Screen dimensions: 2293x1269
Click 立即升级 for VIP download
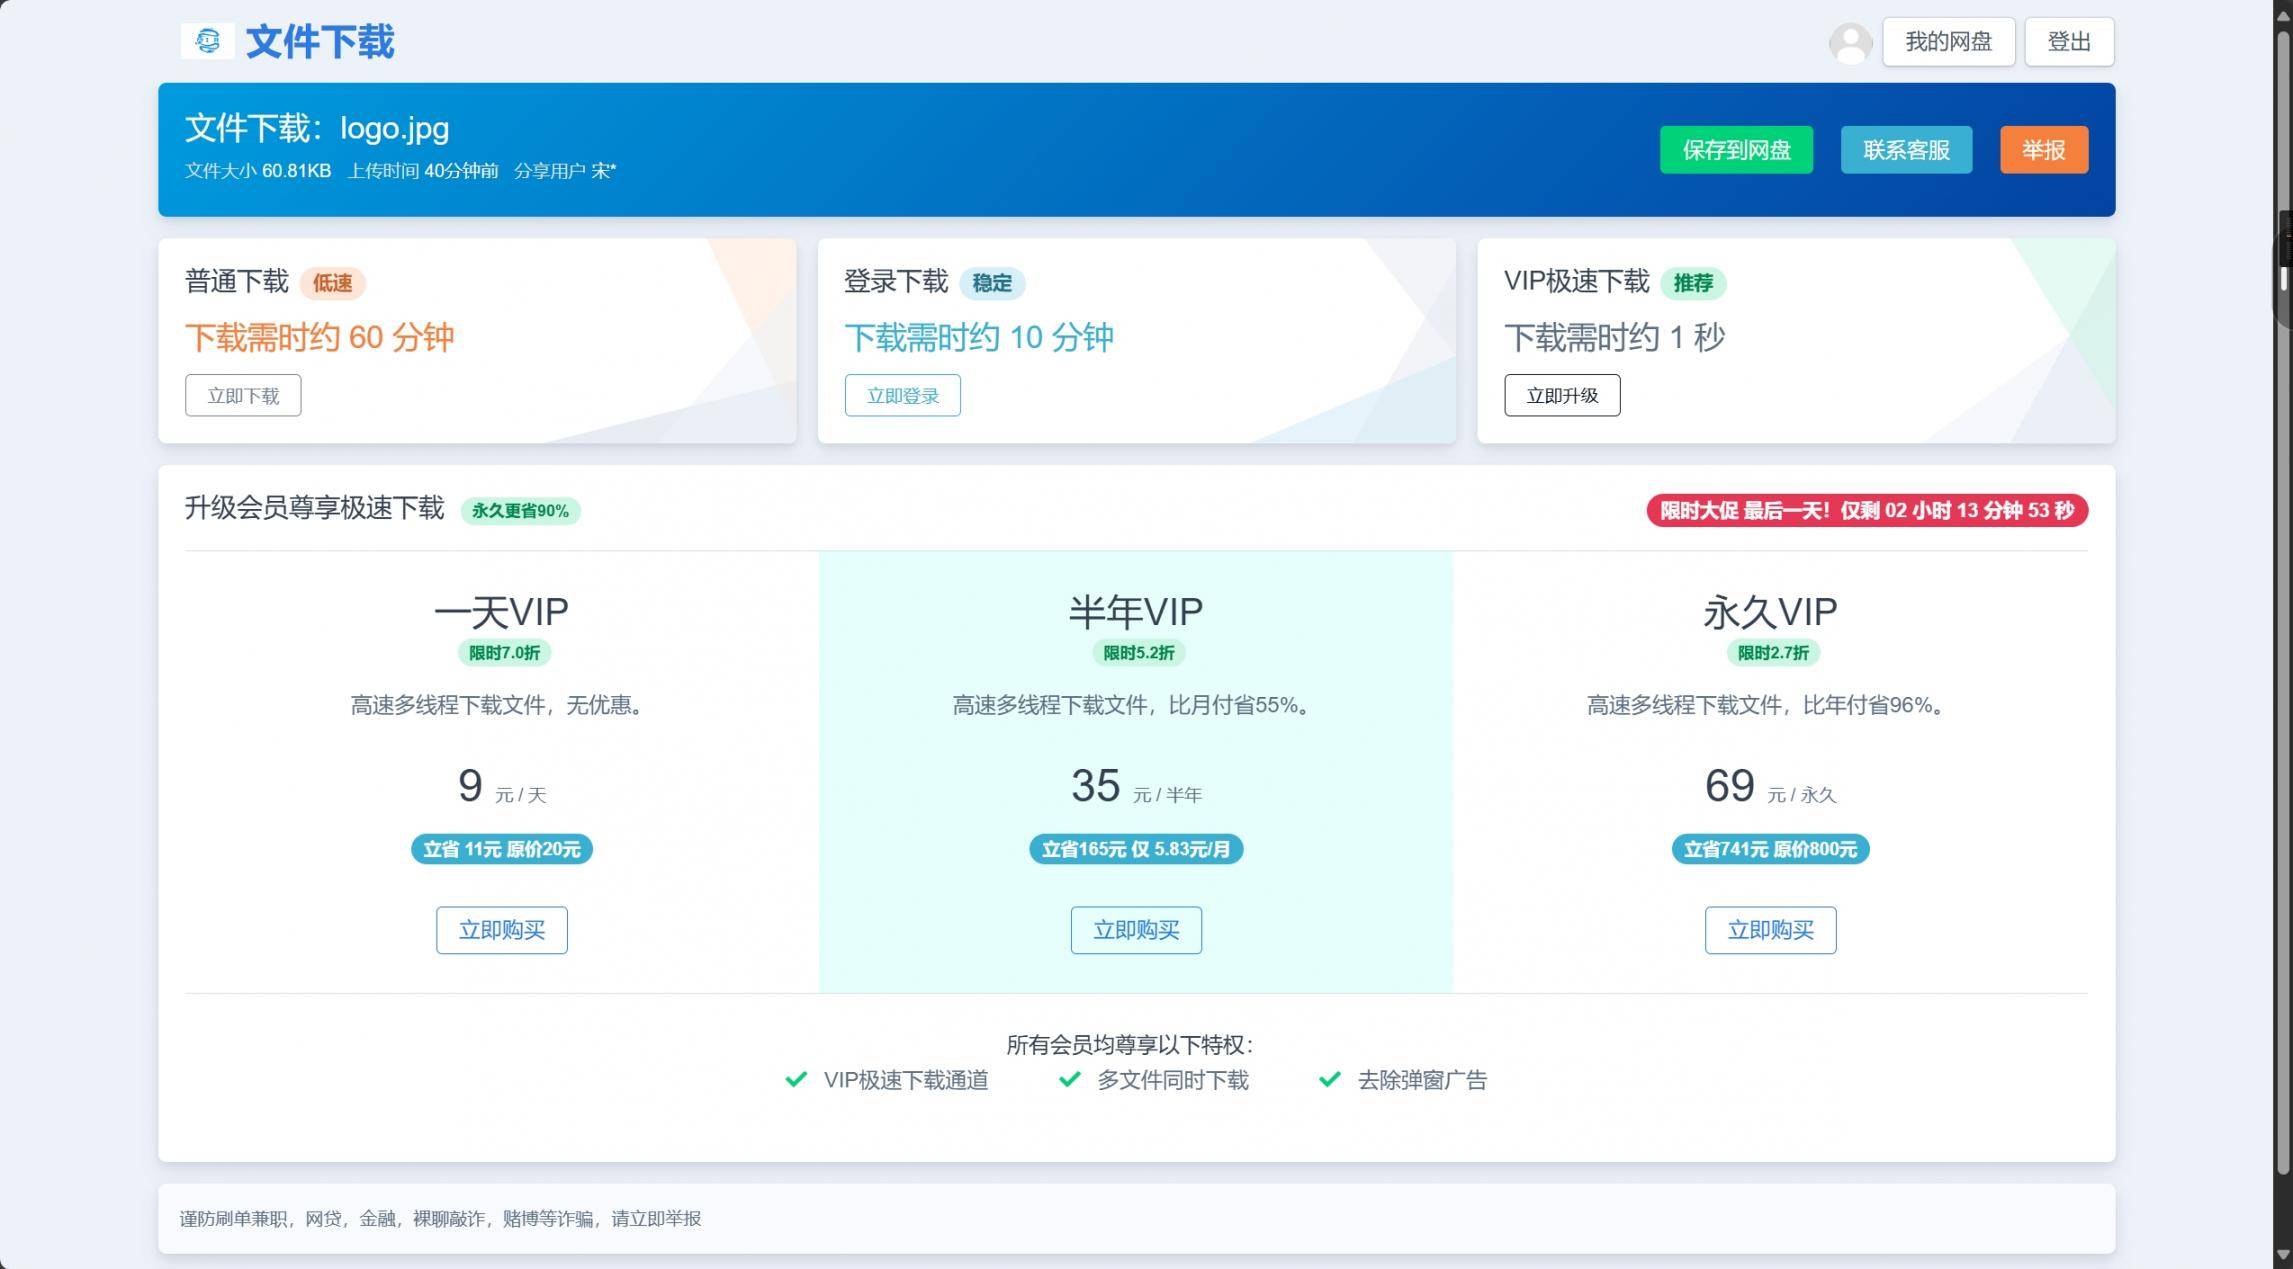point(1561,395)
